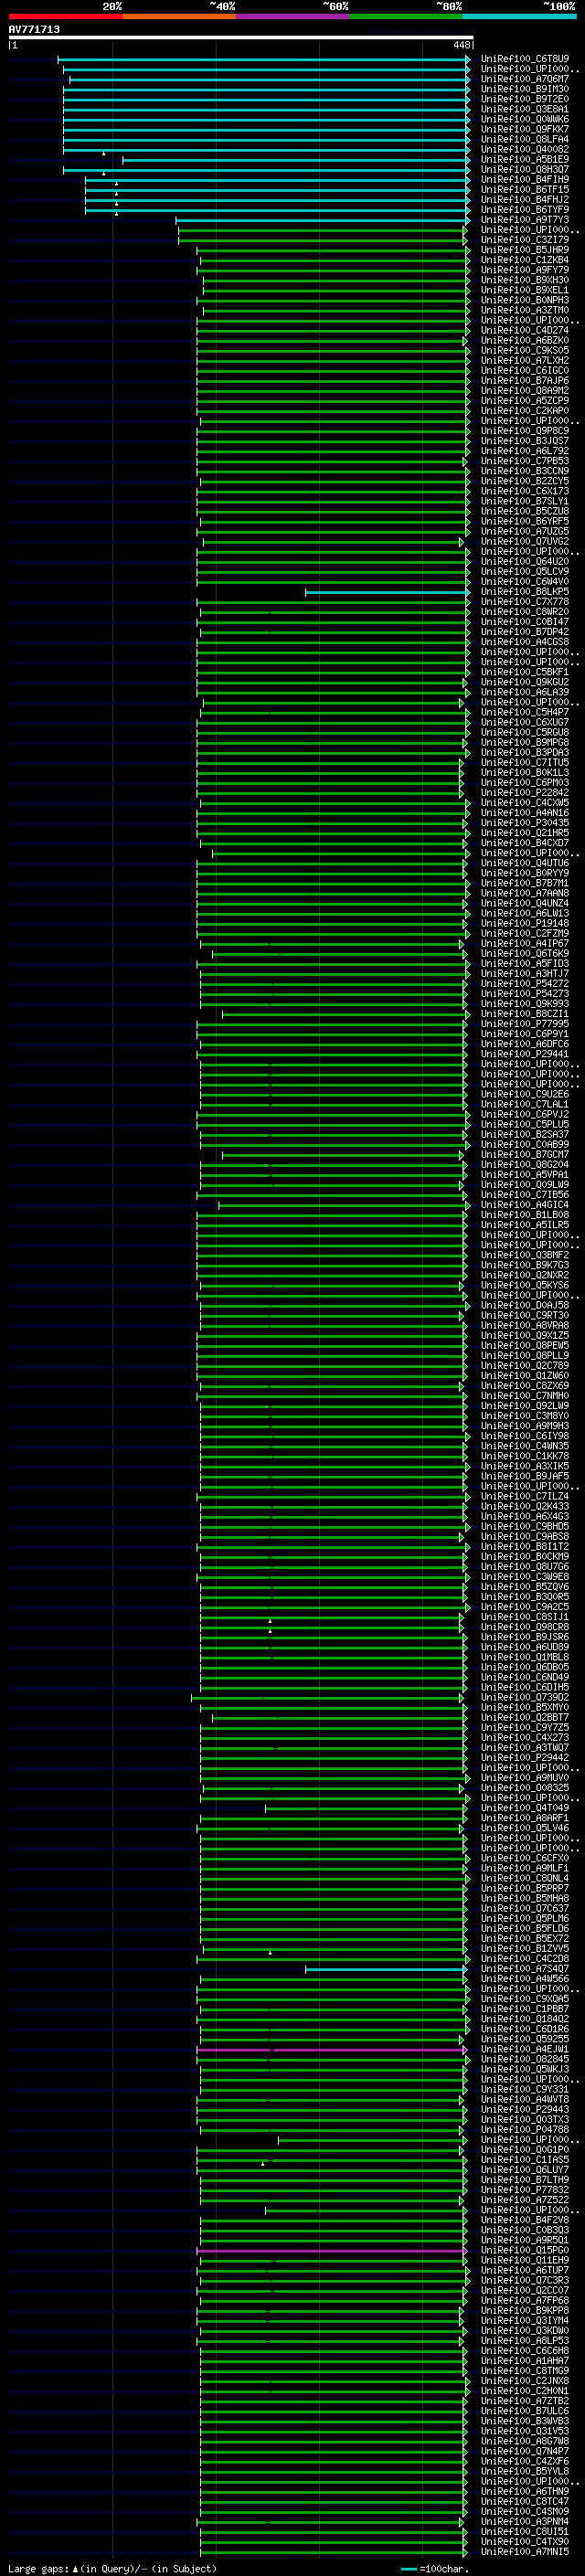Open hit UniRef100_B9IM30
Image resolution: width=585 pixels, height=2576 pixels.
pos(524,89)
